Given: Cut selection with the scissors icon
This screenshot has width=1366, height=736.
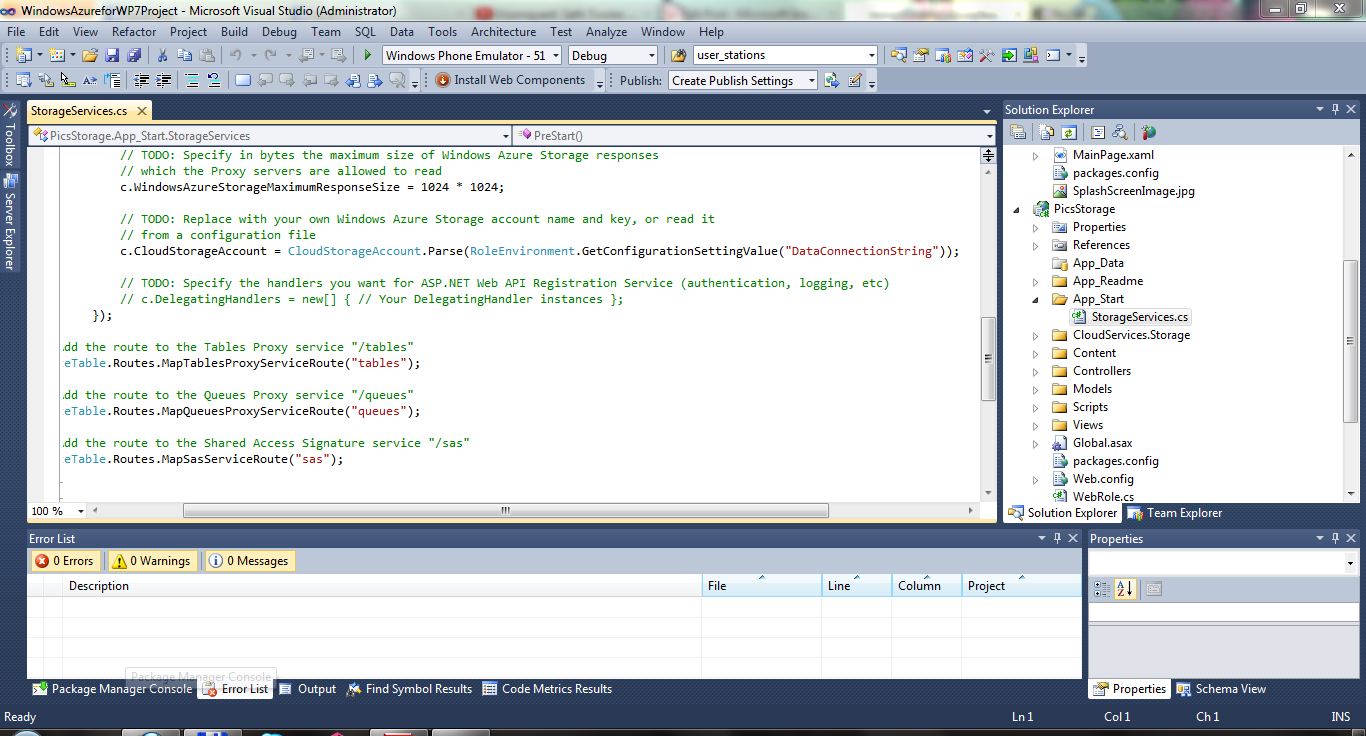Looking at the screenshot, I should coord(164,56).
